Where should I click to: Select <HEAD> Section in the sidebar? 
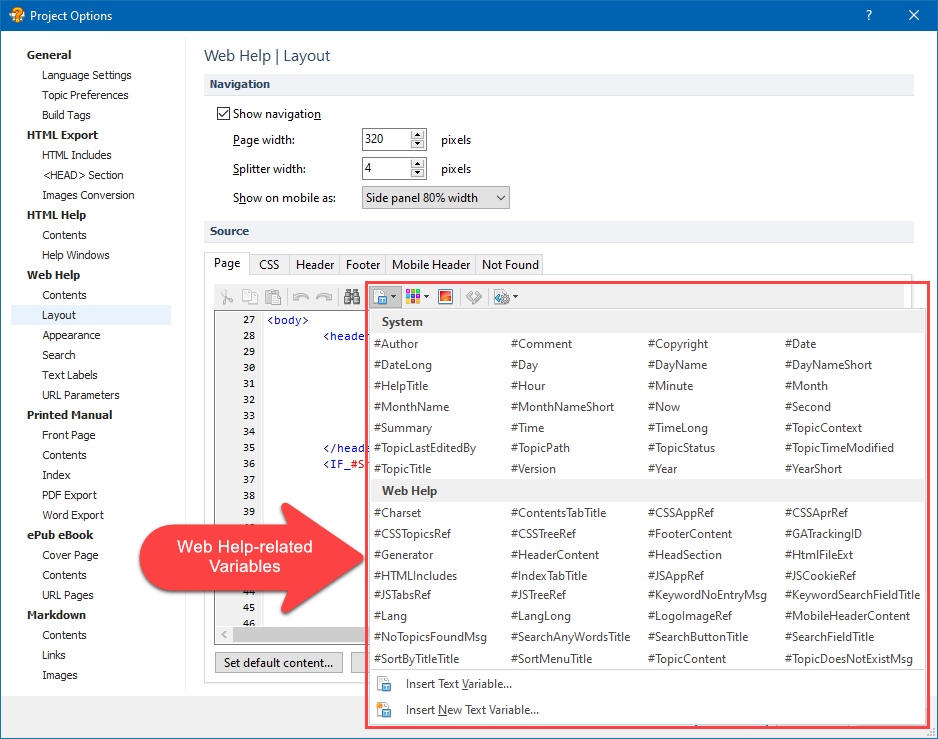[x=83, y=175]
